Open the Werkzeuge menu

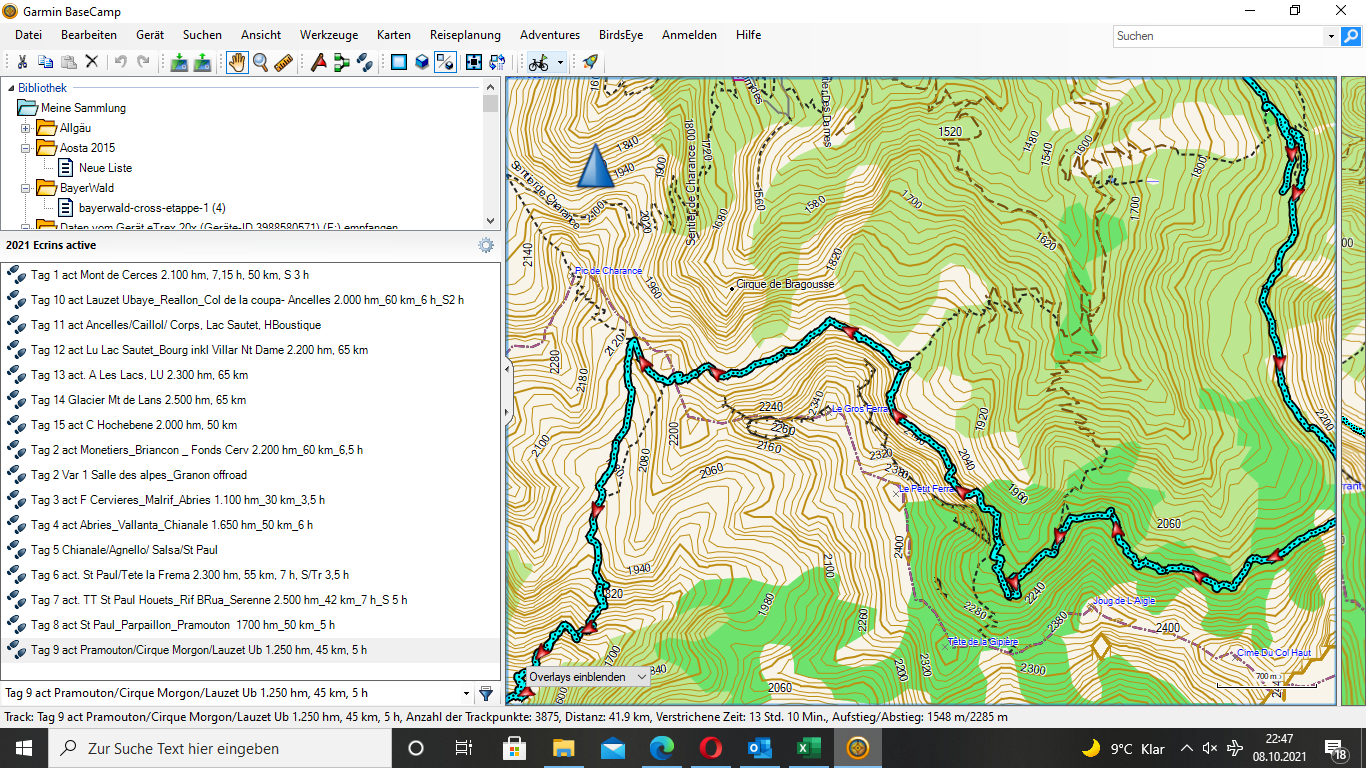click(x=329, y=35)
